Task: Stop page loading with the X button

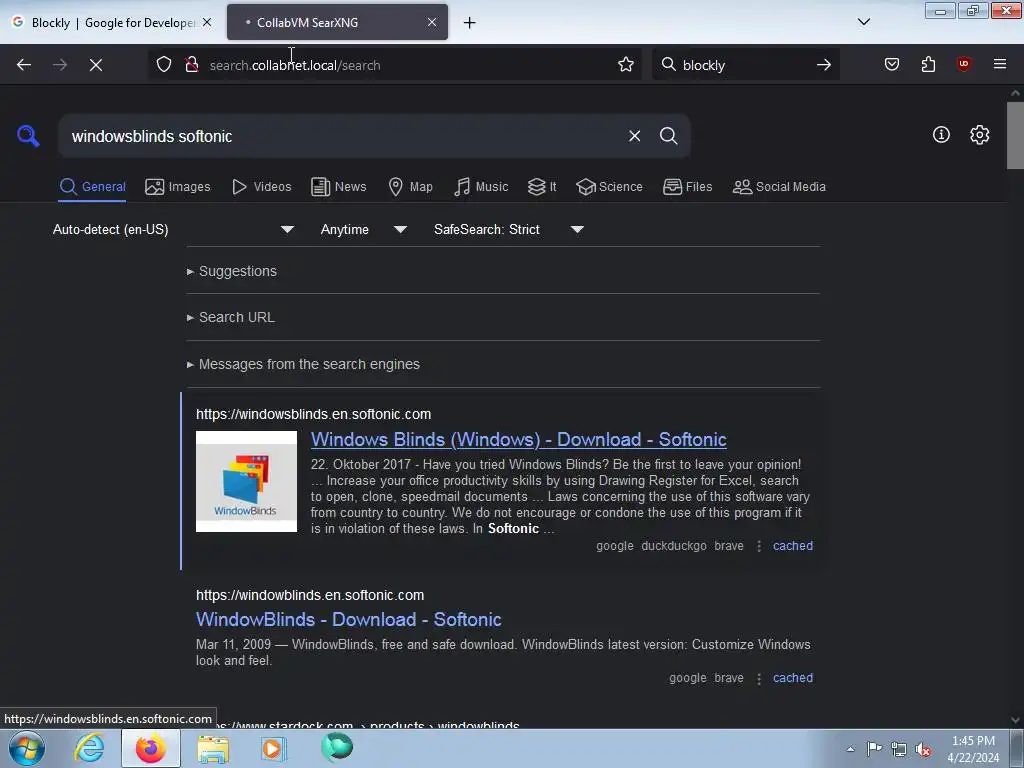Action: [x=96, y=65]
